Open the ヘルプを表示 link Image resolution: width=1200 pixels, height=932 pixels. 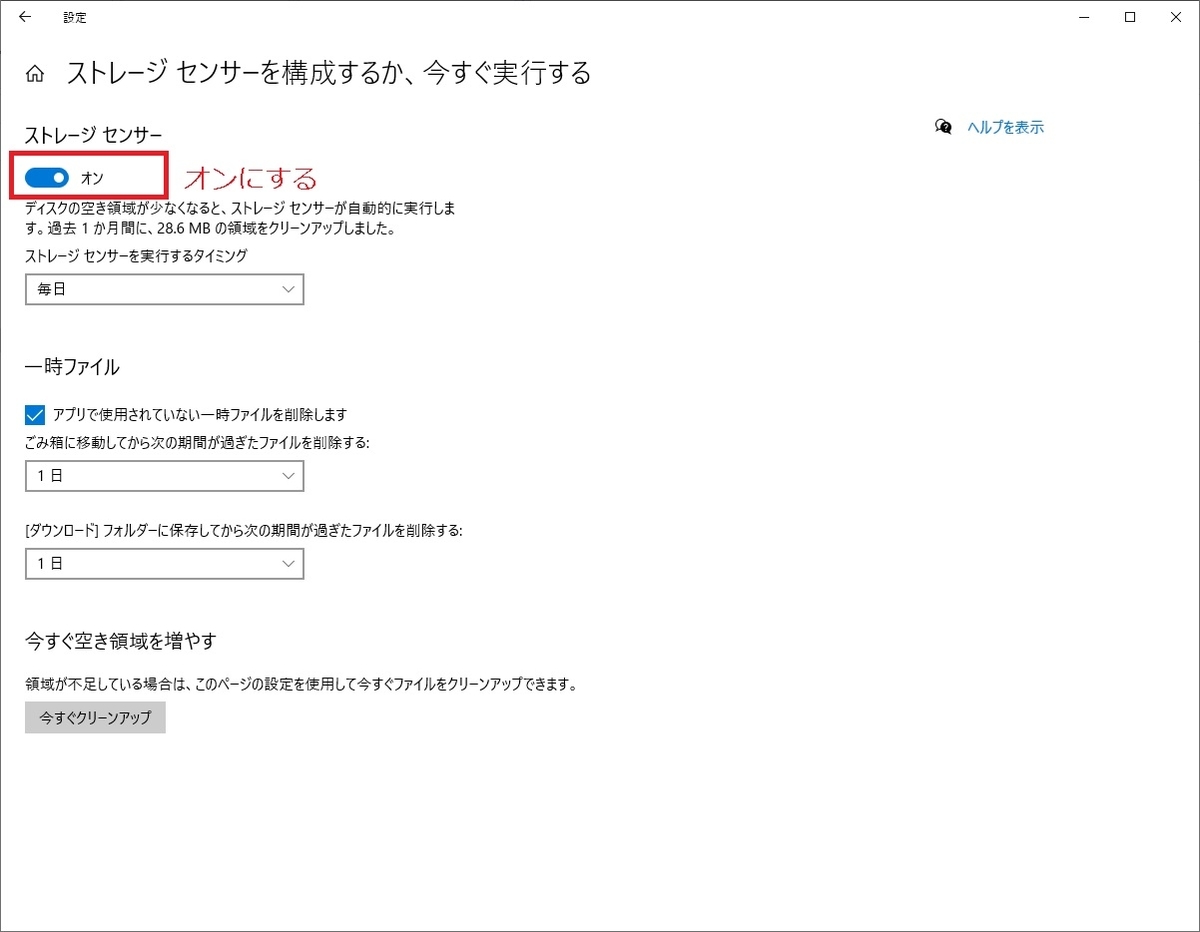[x=1005, y=127]
